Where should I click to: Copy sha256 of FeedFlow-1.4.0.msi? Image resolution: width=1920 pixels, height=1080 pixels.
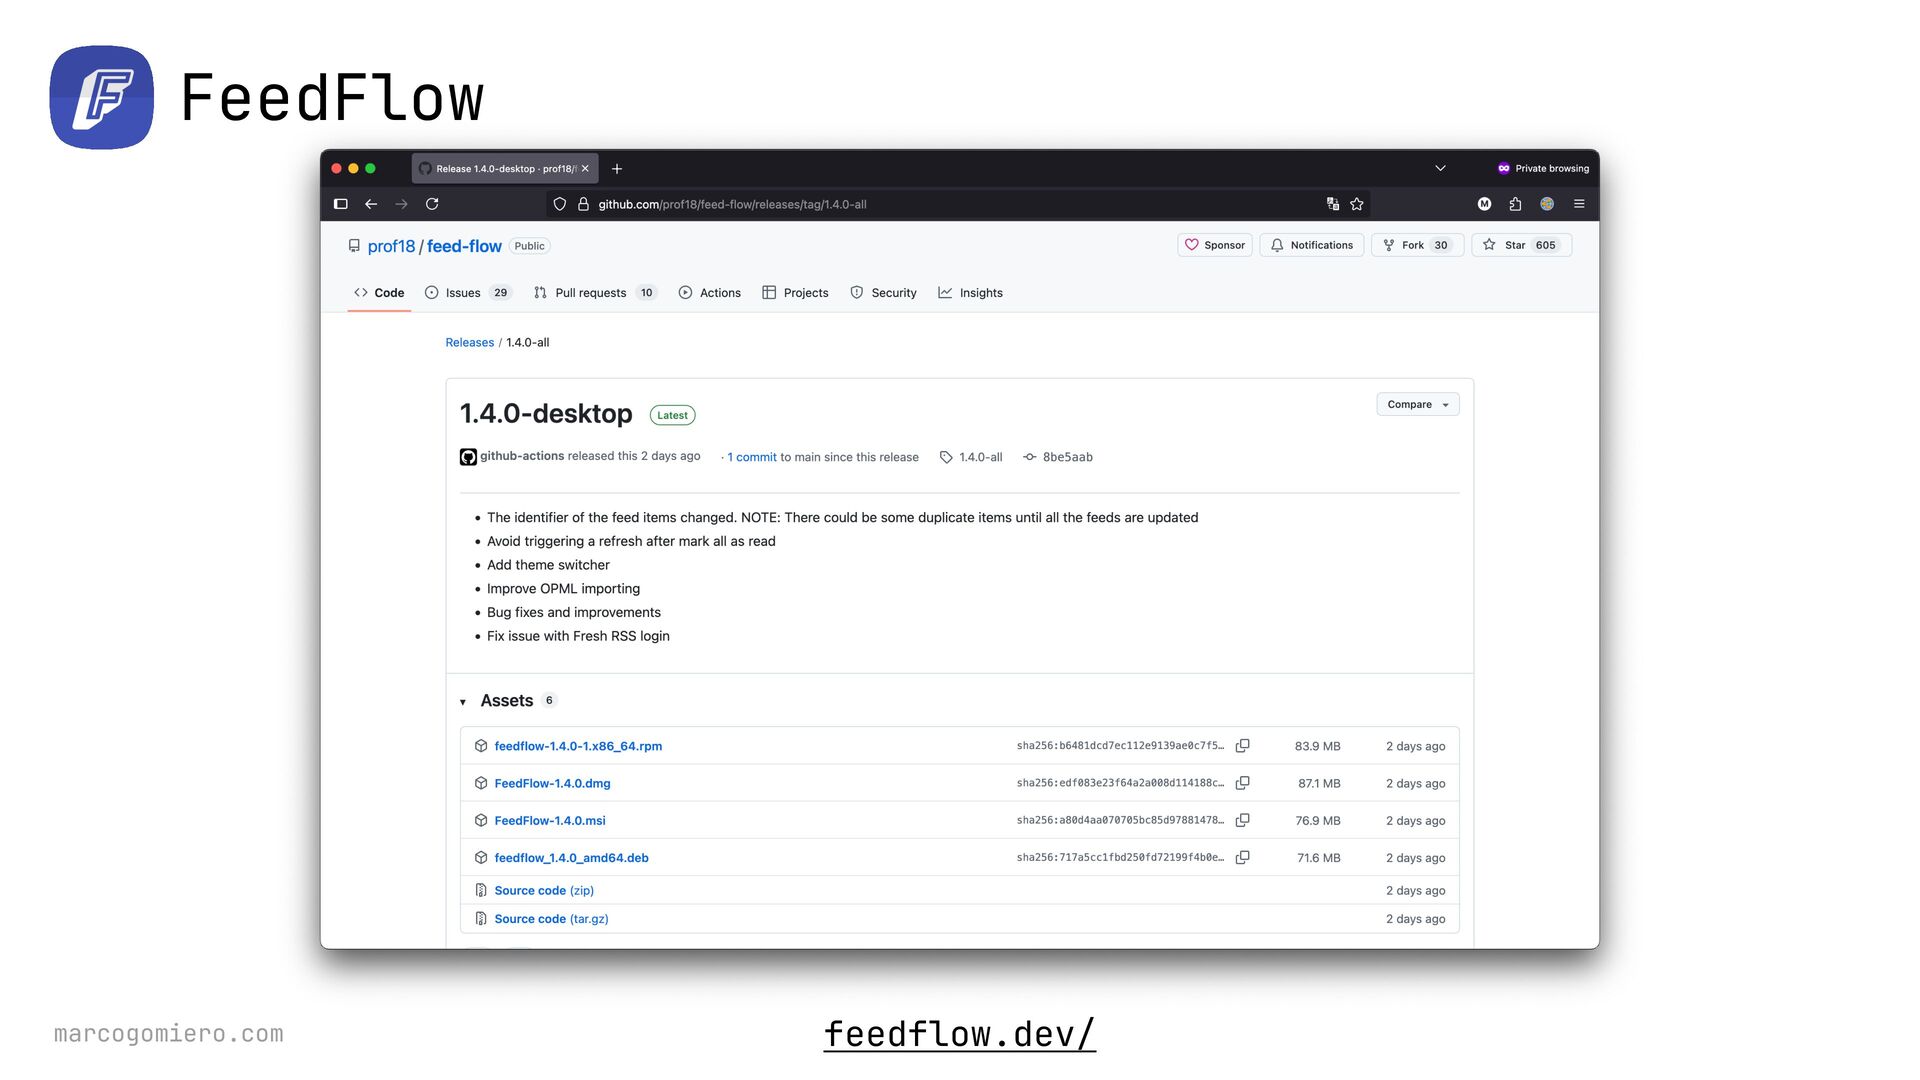point(1242,820)
